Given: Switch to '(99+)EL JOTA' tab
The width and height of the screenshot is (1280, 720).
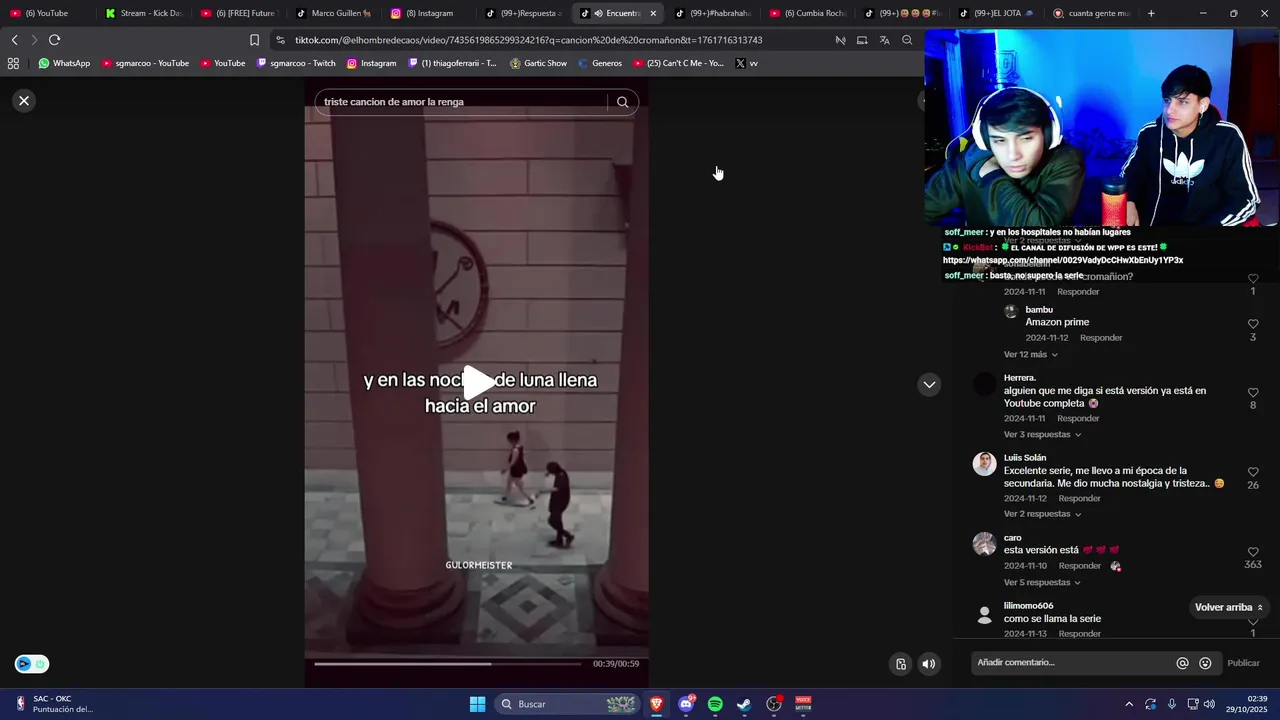Looking at the screenshot, I should coord(998,13).
